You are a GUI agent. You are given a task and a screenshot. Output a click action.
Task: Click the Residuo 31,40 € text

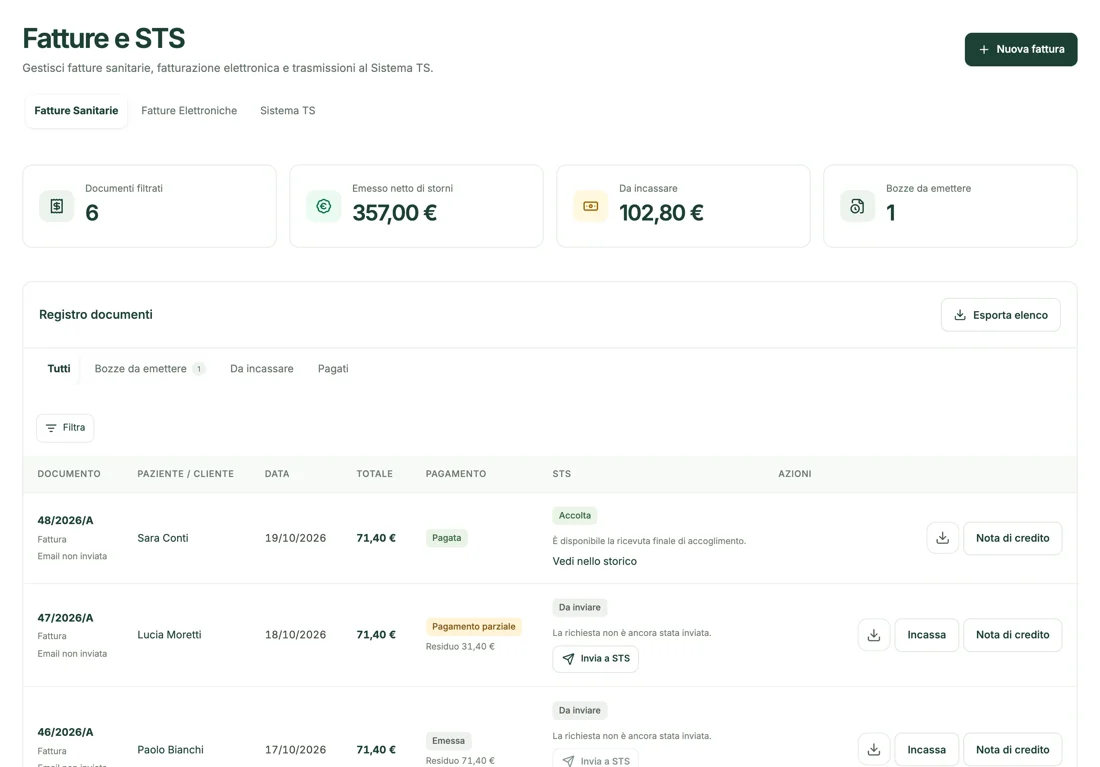tap(460, 647)
